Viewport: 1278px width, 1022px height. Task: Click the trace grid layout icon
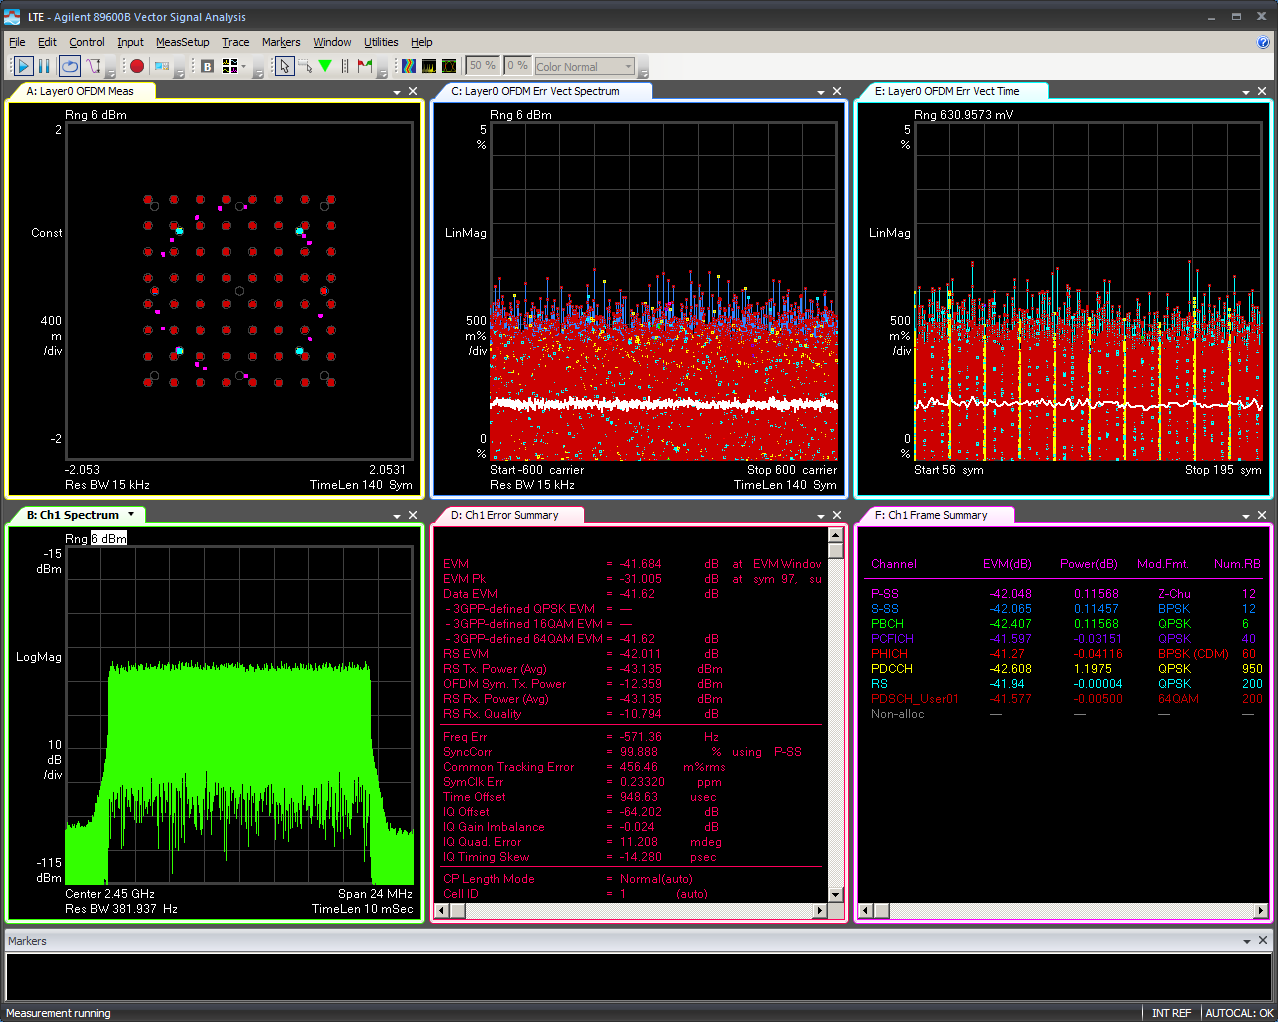click(230, 66)
